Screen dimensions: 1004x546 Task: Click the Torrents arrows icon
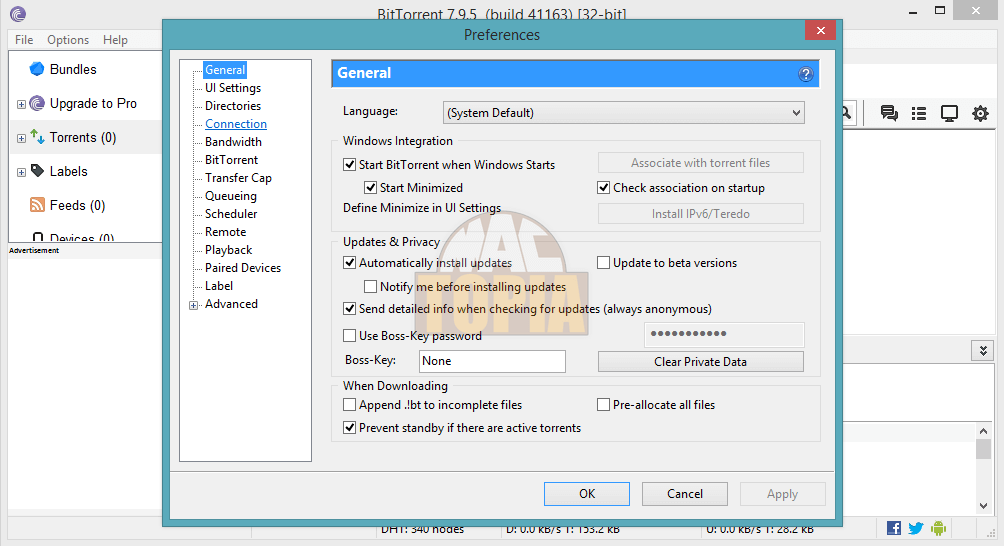37,137
